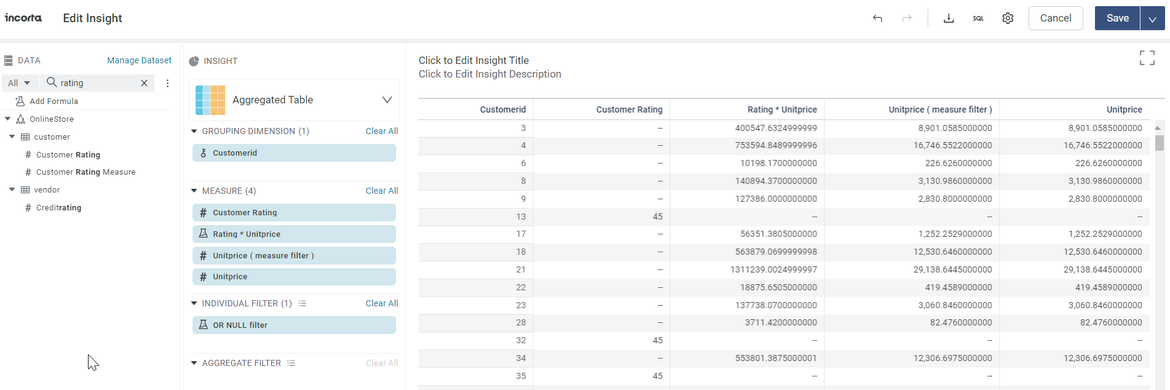Collapse the Measure section
The height and width of the screenshot is (390, 1170).
[x=194, y=191]
